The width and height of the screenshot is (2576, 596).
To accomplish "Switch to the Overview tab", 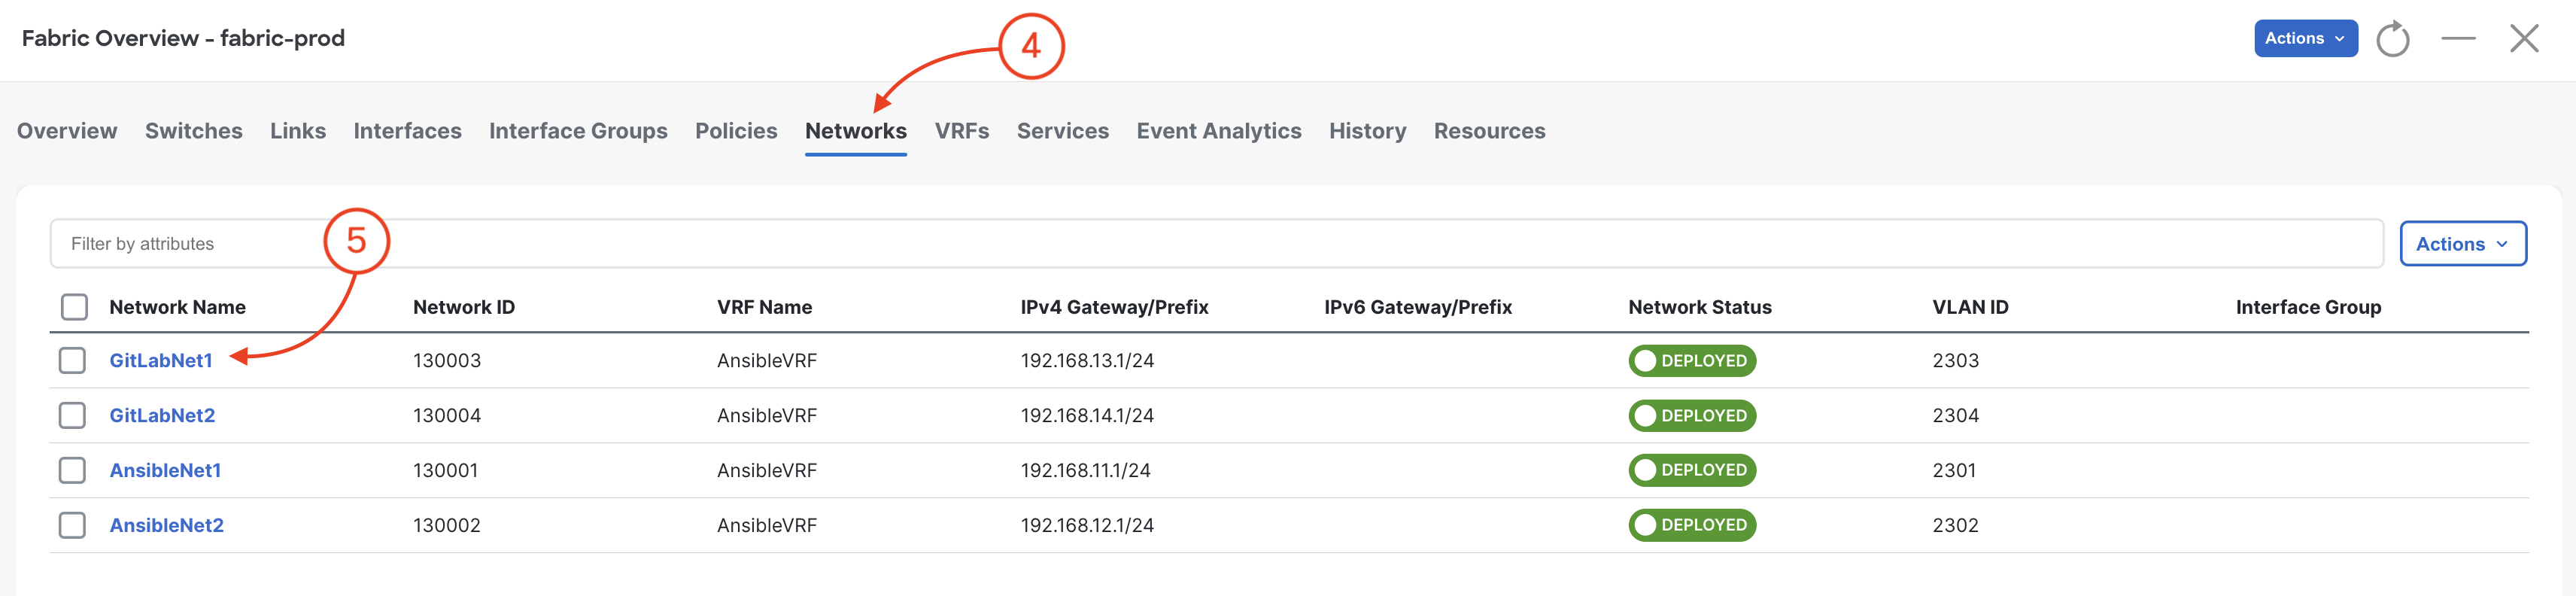I will (x=67, y=131).
